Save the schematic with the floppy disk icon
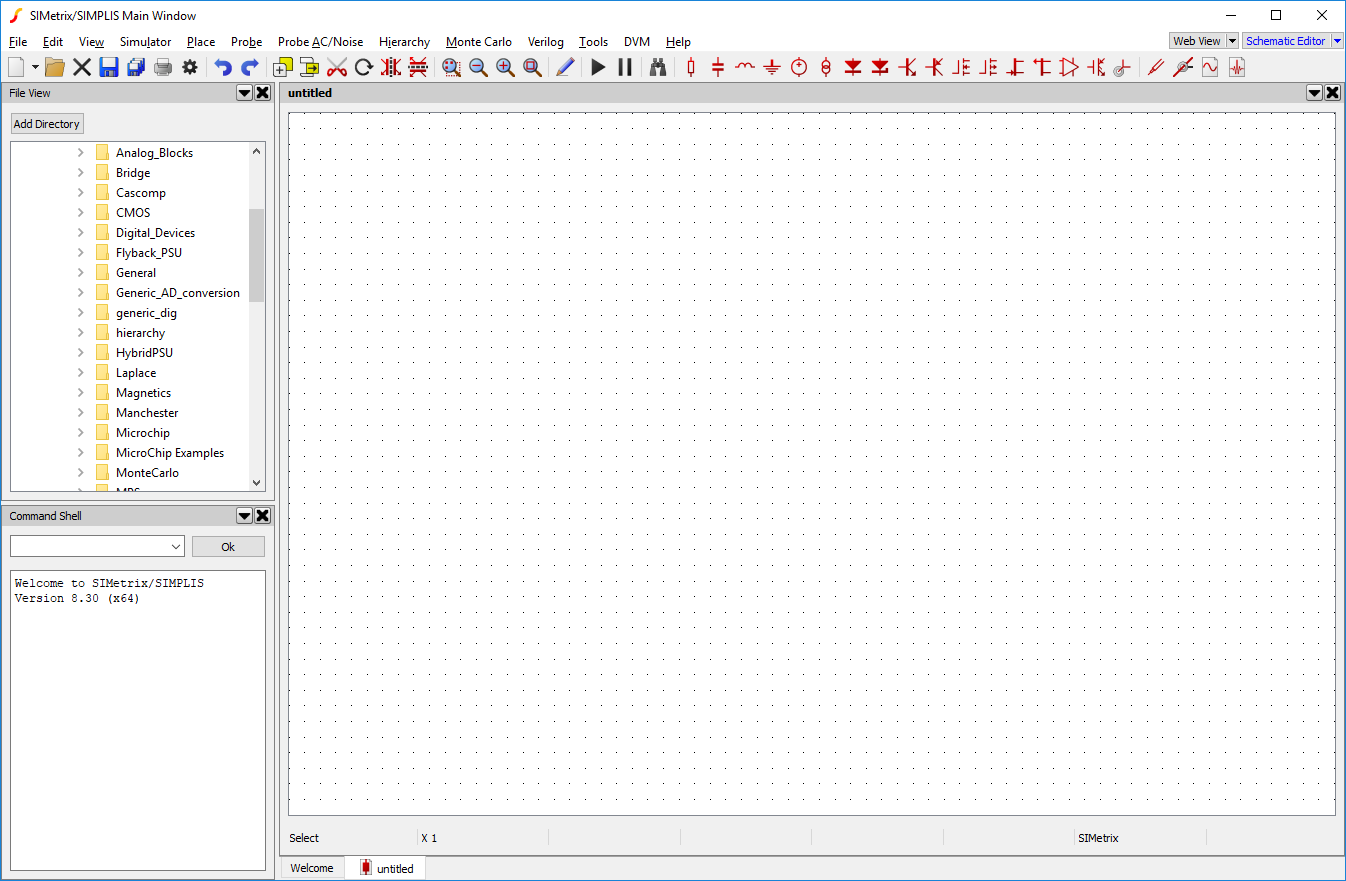This screenshot has width=1346, height=881. [109, 67]
